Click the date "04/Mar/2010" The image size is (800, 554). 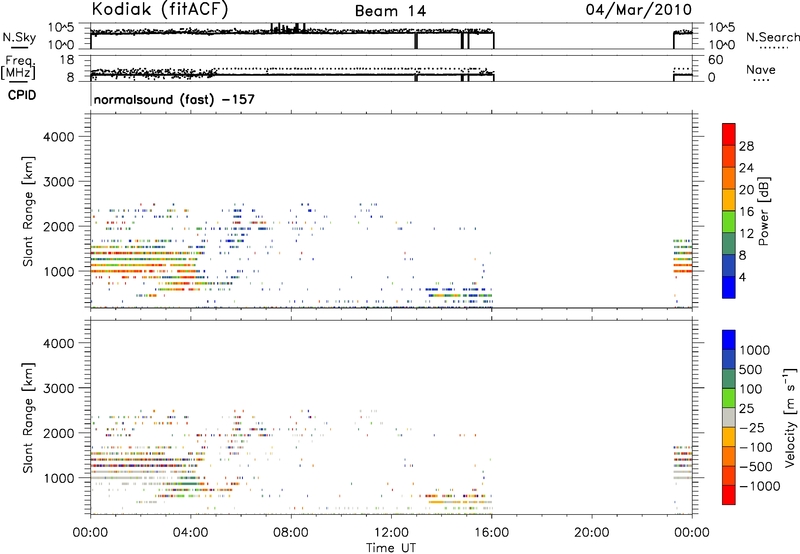pyautogui.click(x=638, y=10)
